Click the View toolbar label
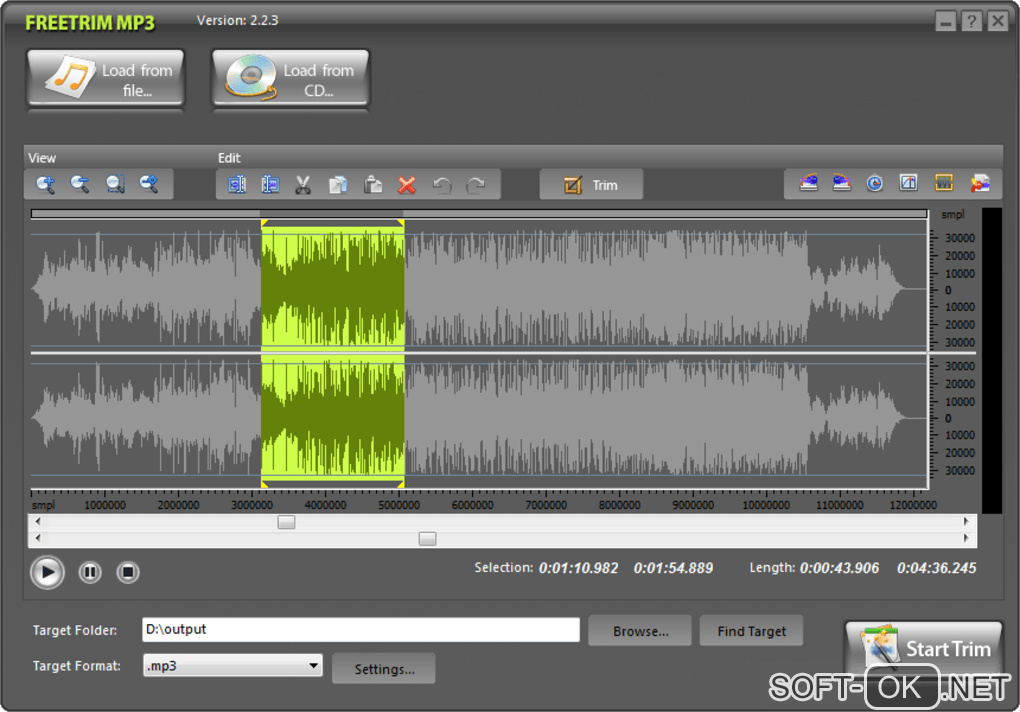The height and width of the screenshot is (712, 1020). [x=42, y=158]
